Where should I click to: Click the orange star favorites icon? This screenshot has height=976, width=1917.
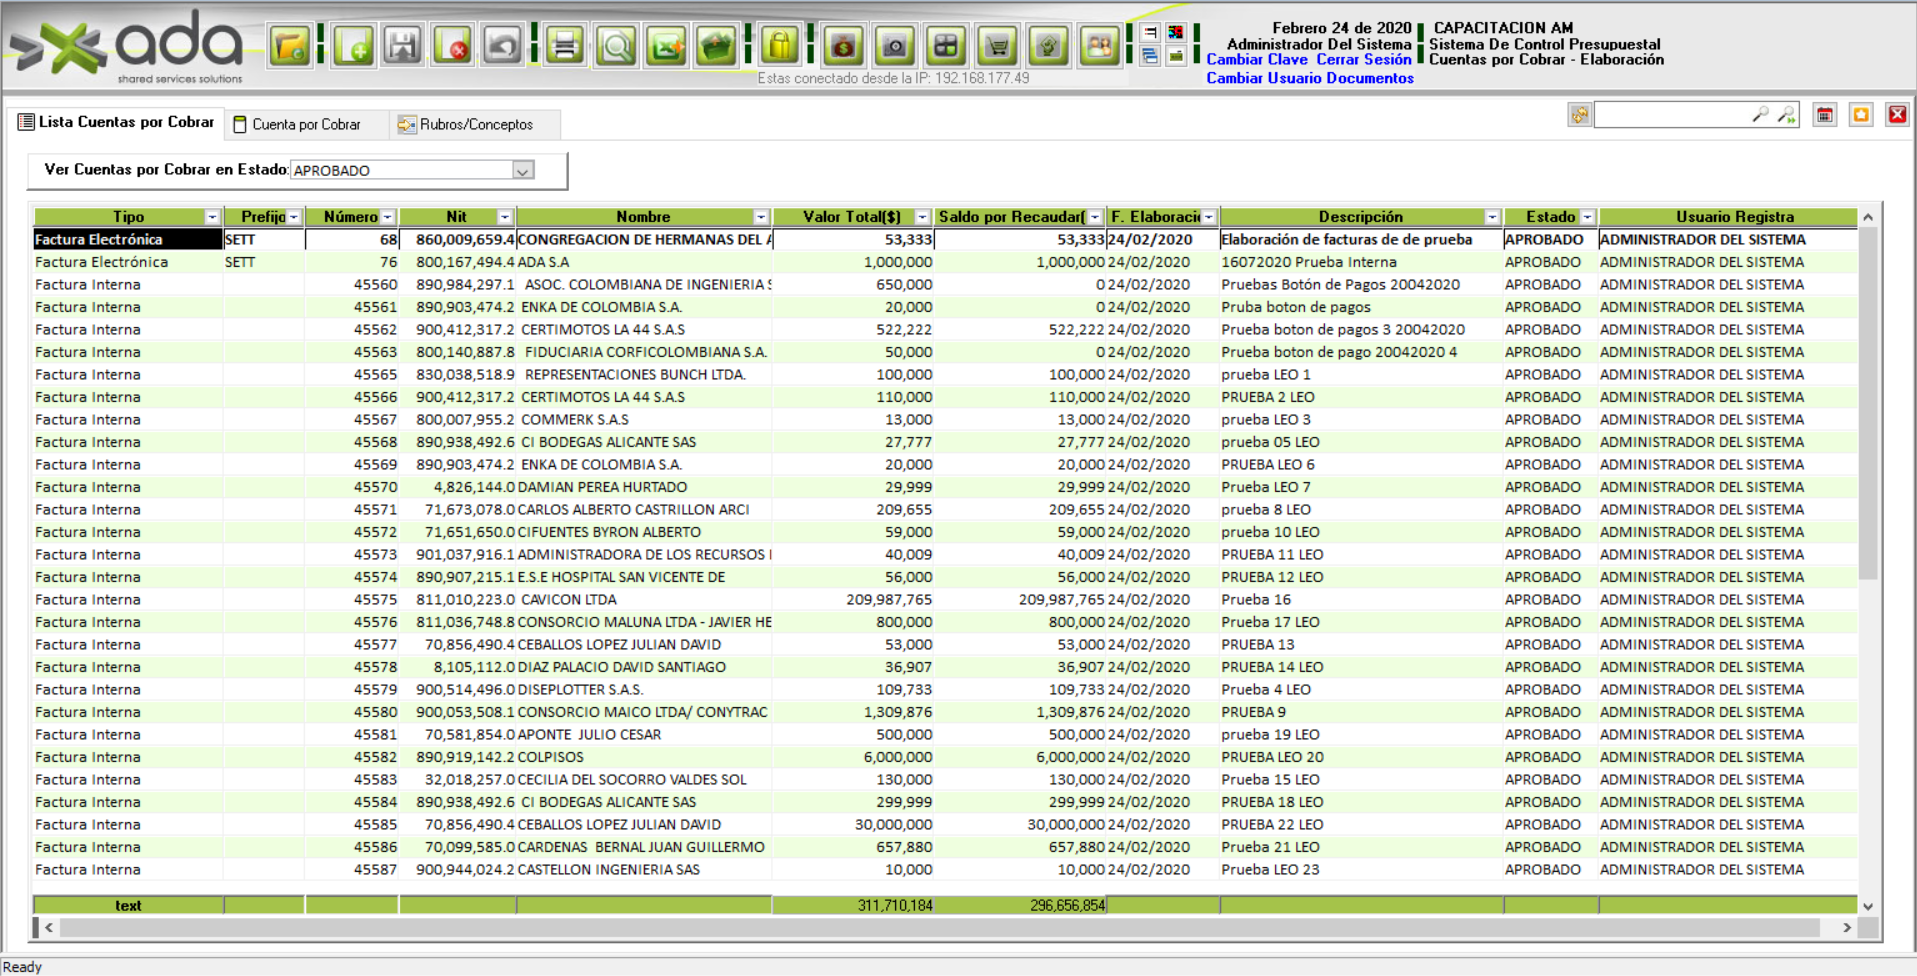(x=1861, y=115)
